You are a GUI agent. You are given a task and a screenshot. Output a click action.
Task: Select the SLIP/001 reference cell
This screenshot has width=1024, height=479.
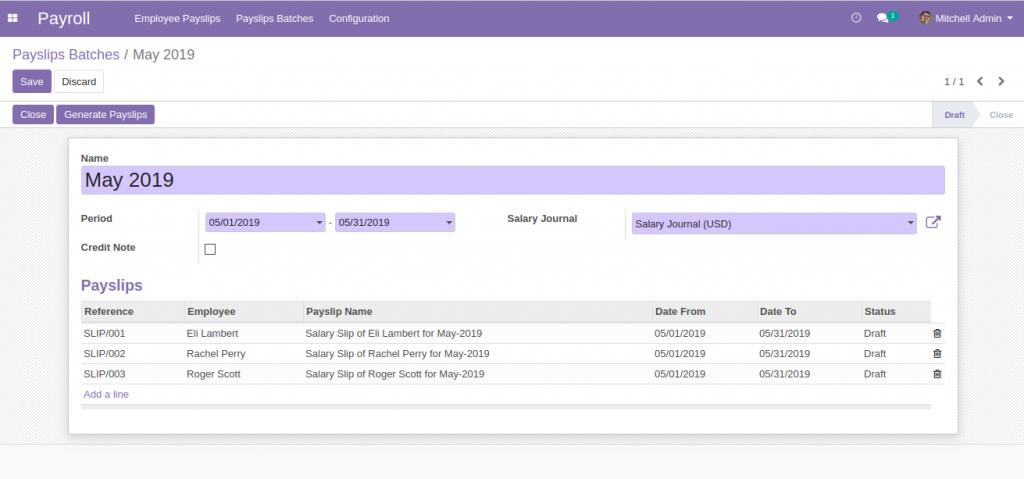pyautogui.click(x=133, y=333)
